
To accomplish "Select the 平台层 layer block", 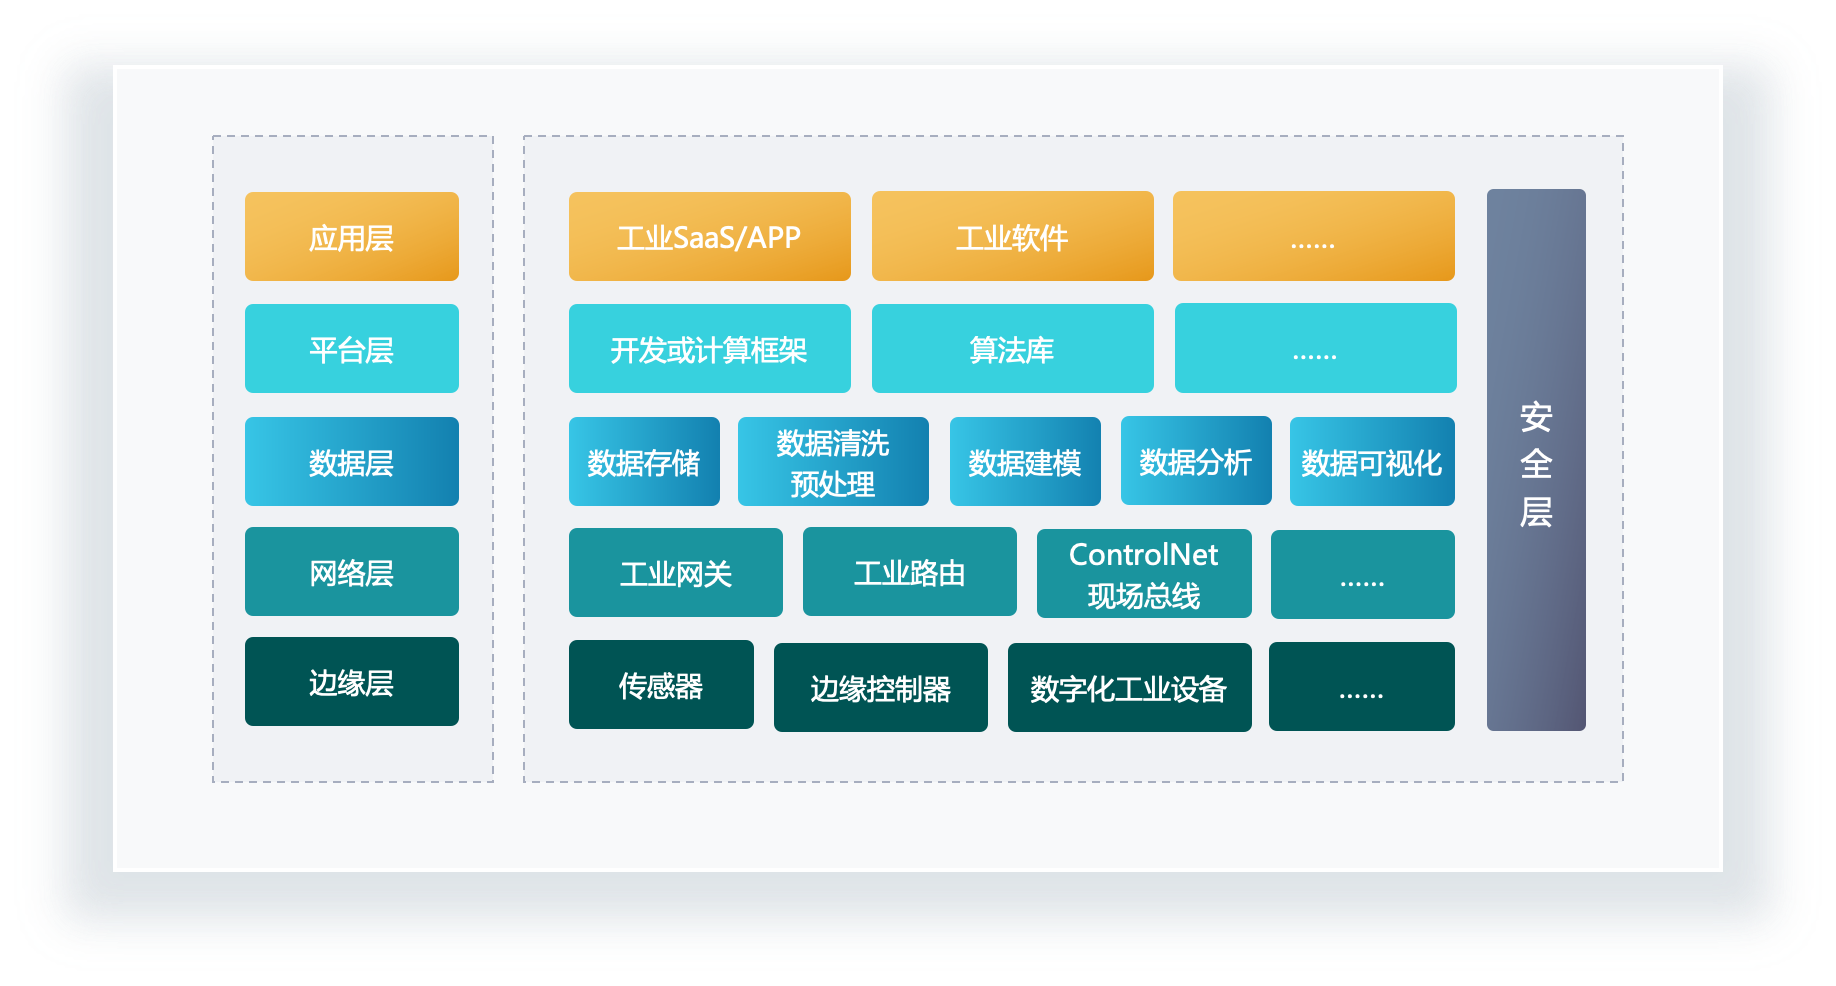I will click(x=351, y=349).
